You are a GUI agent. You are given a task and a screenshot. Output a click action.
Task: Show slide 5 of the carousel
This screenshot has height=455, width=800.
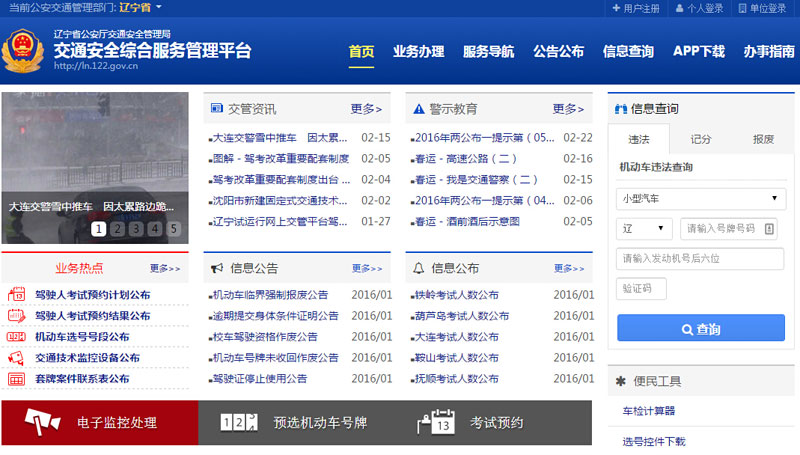(173, 229)
